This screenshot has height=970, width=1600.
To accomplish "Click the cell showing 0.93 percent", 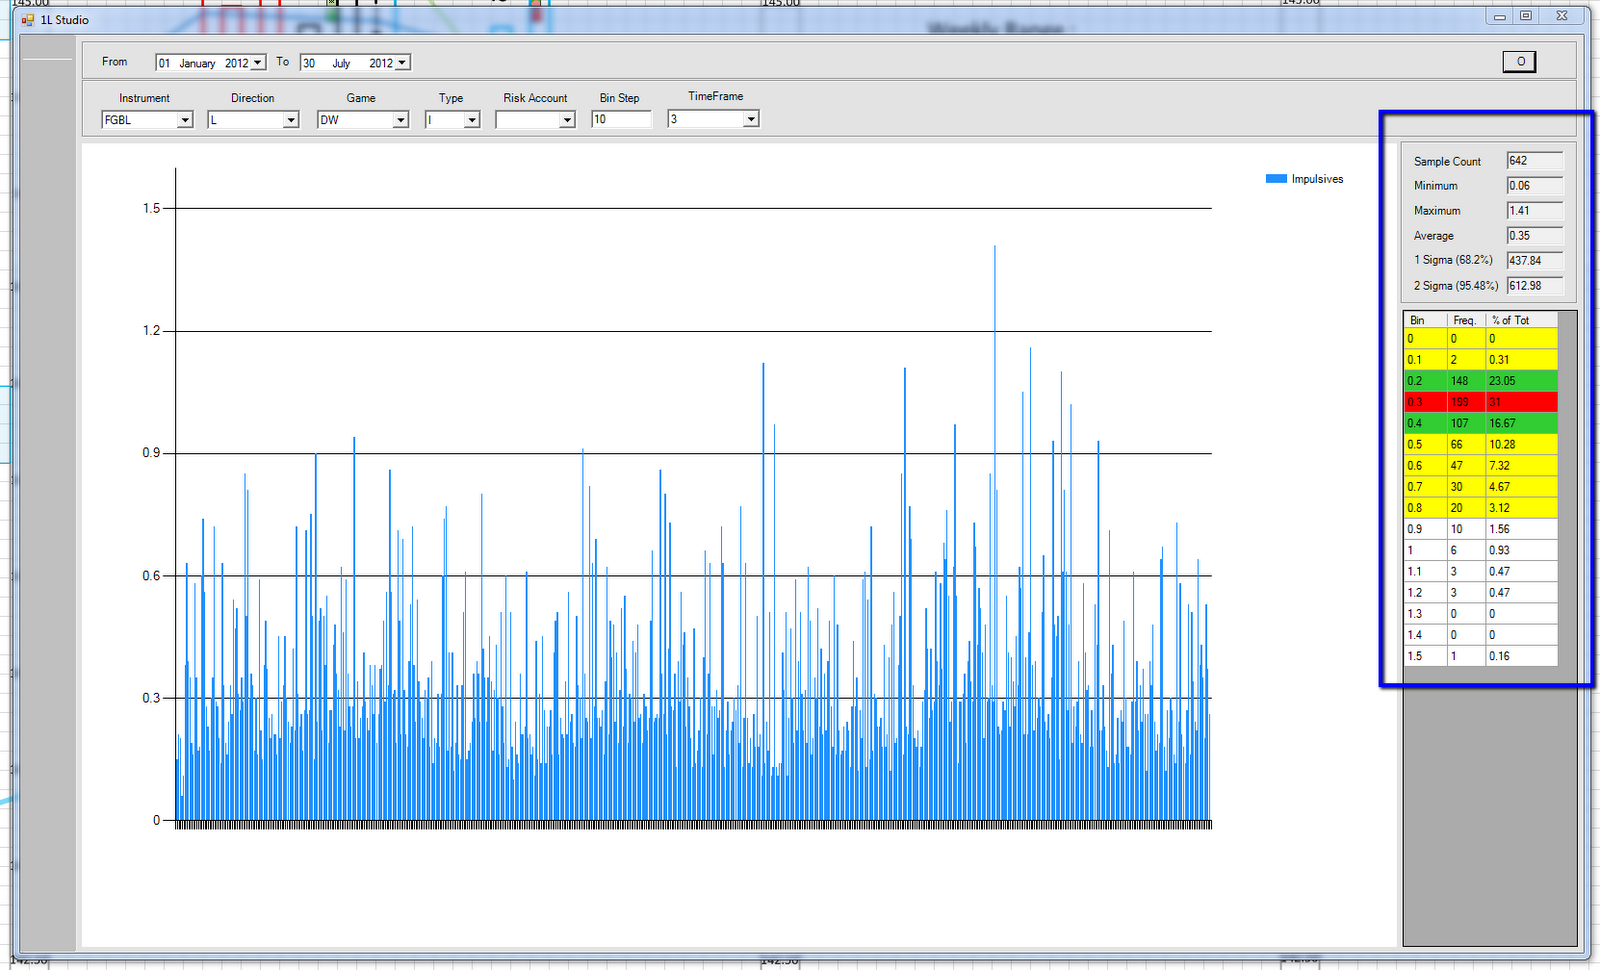I will click(x=1522, y=550).
